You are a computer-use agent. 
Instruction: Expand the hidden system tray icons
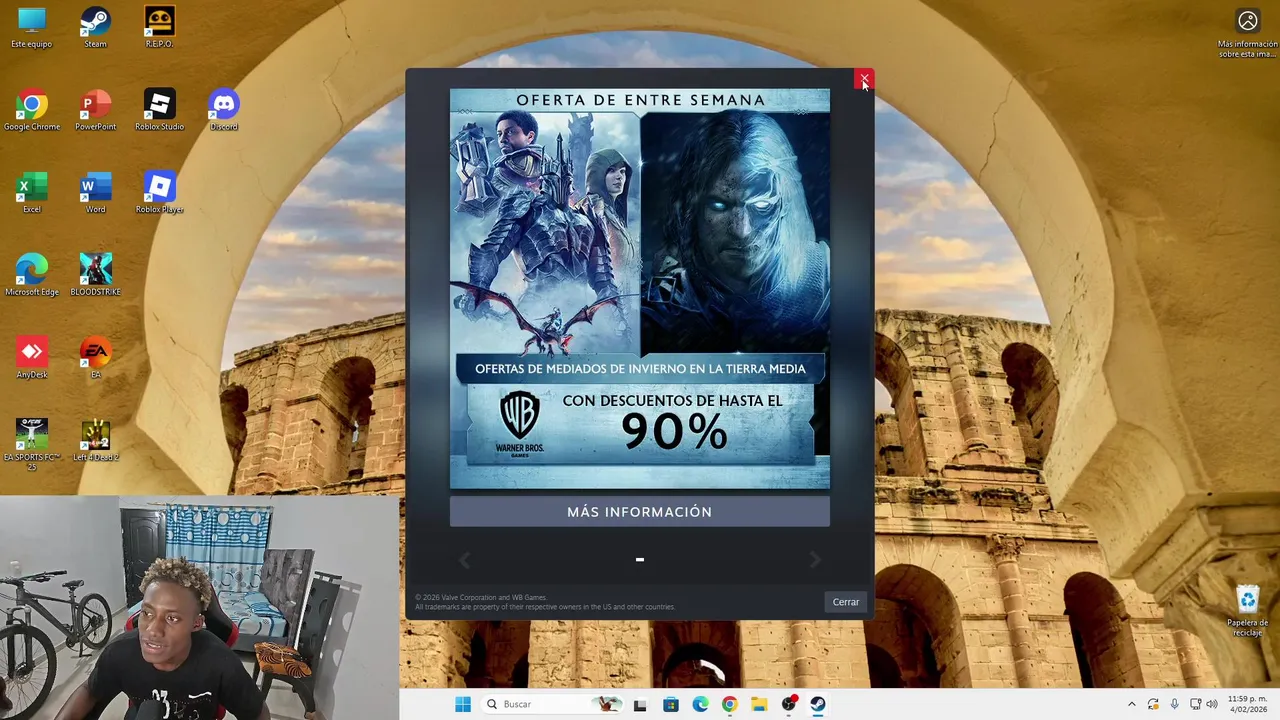click(1132, 704)
